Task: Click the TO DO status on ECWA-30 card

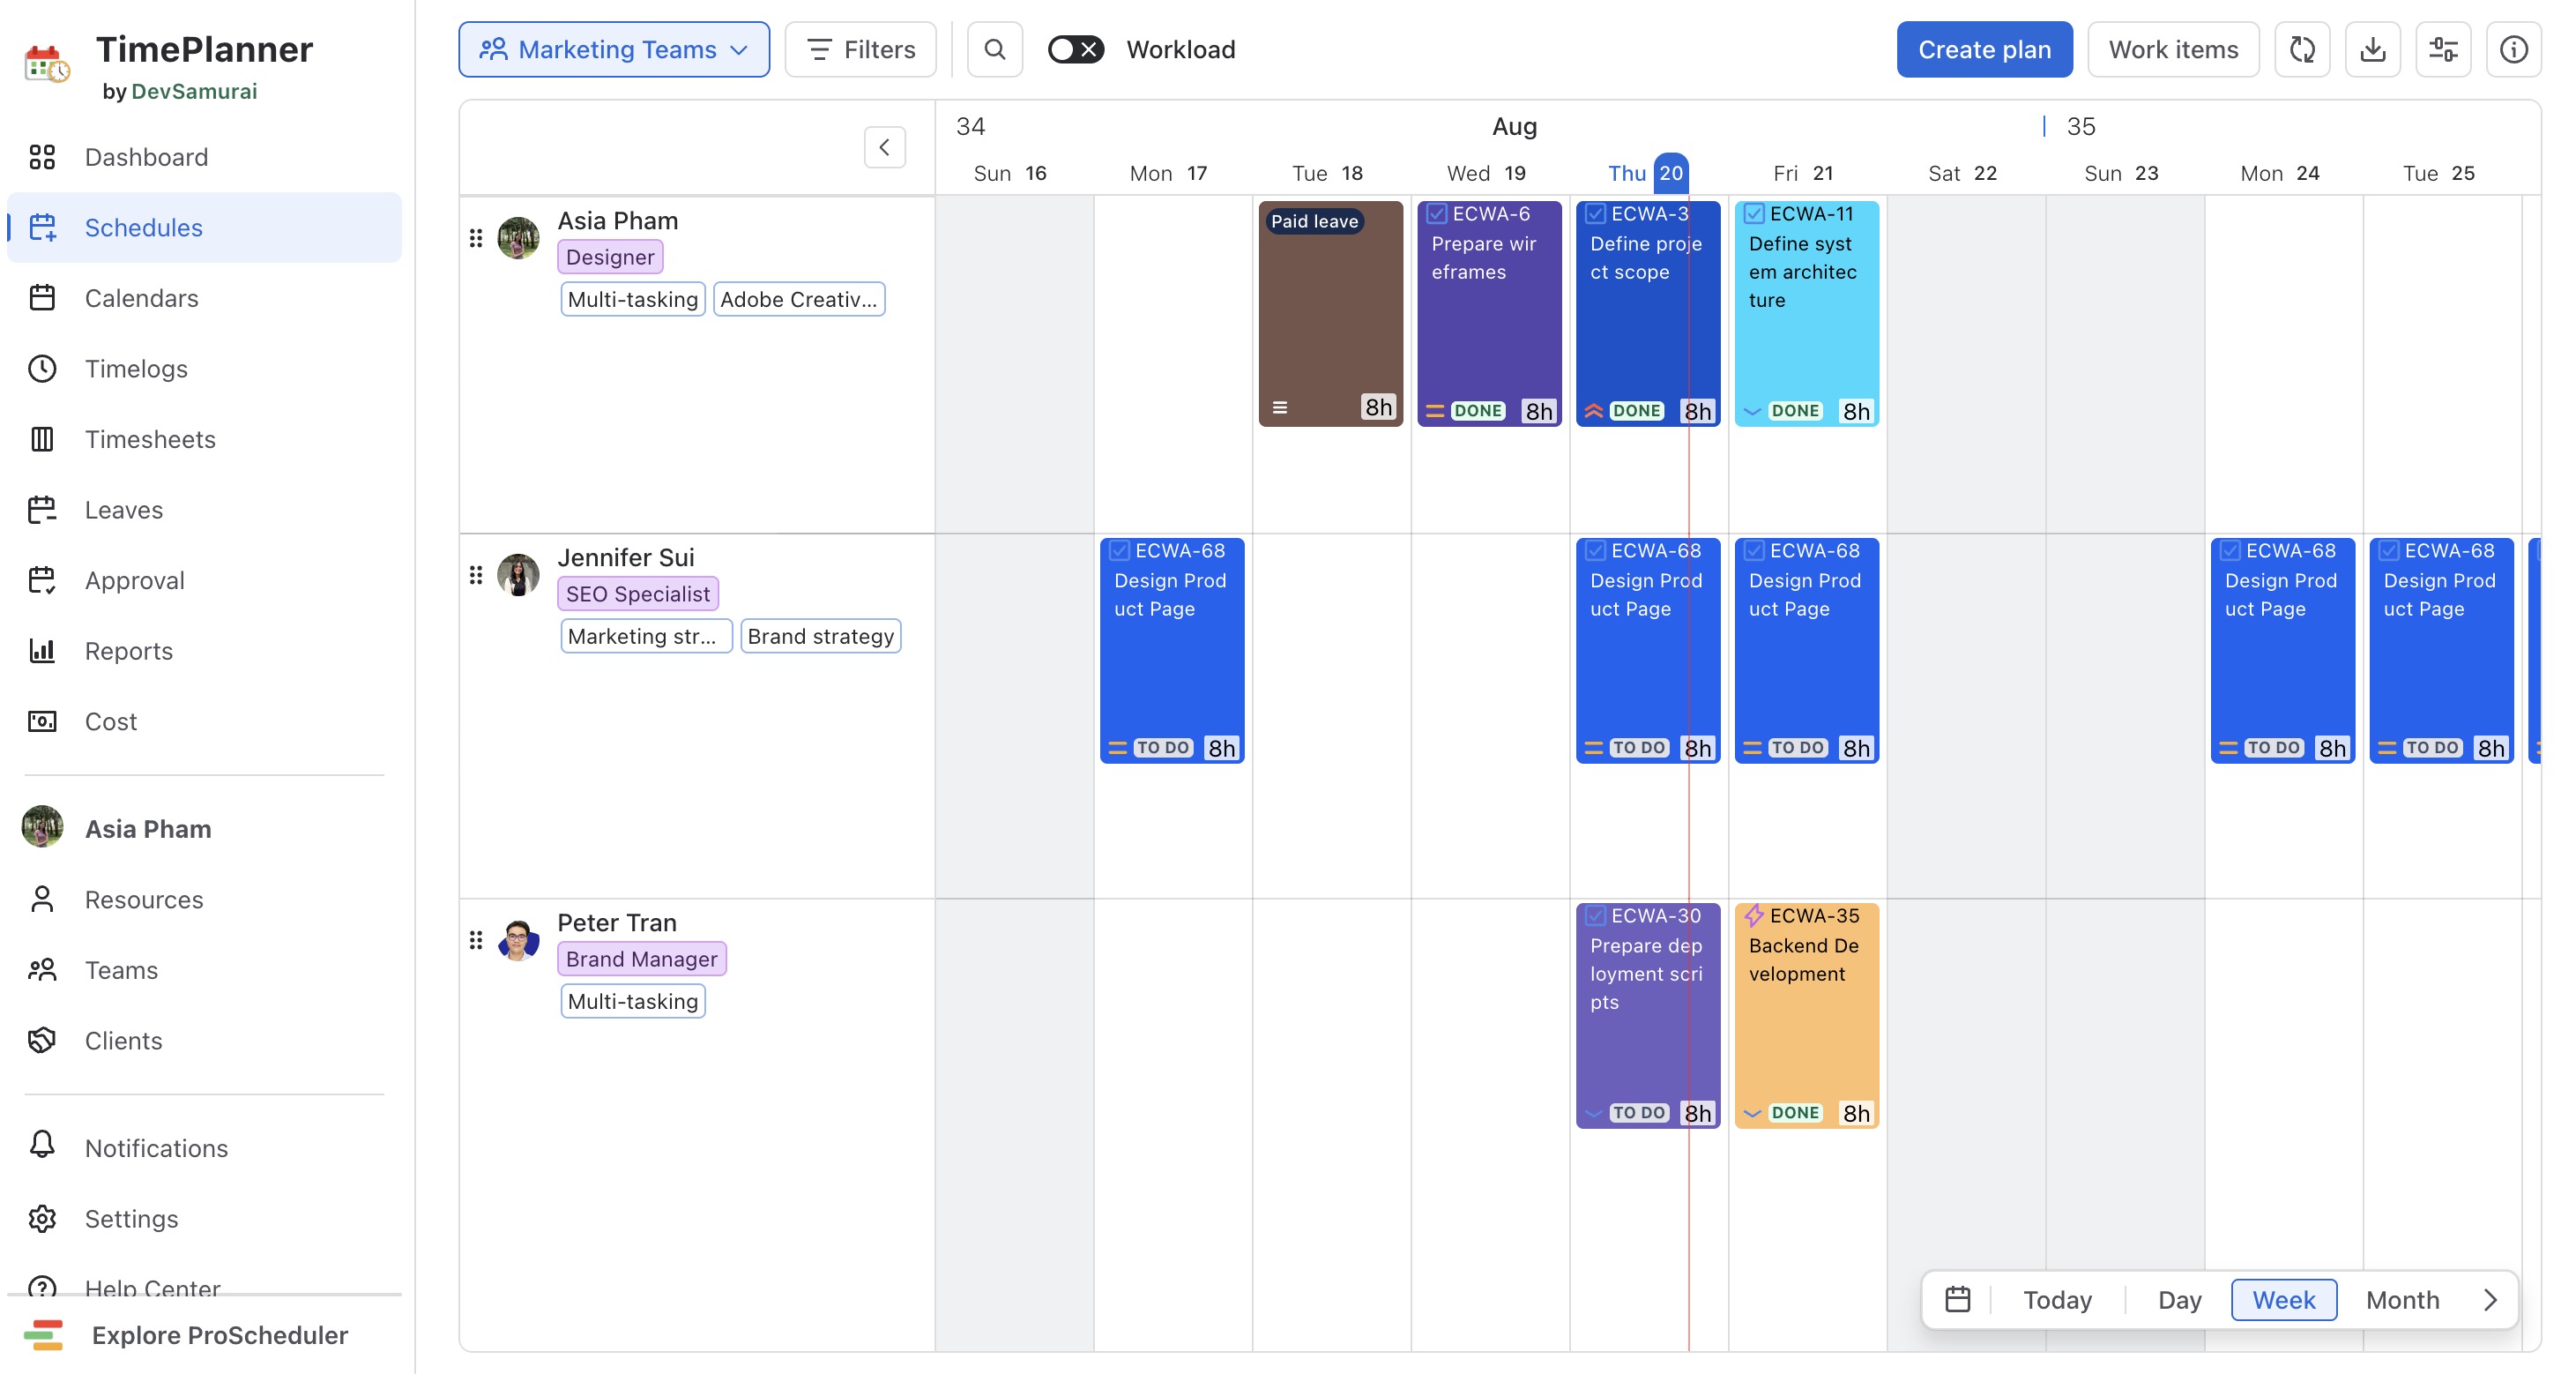Action: pos(1639,1113)
